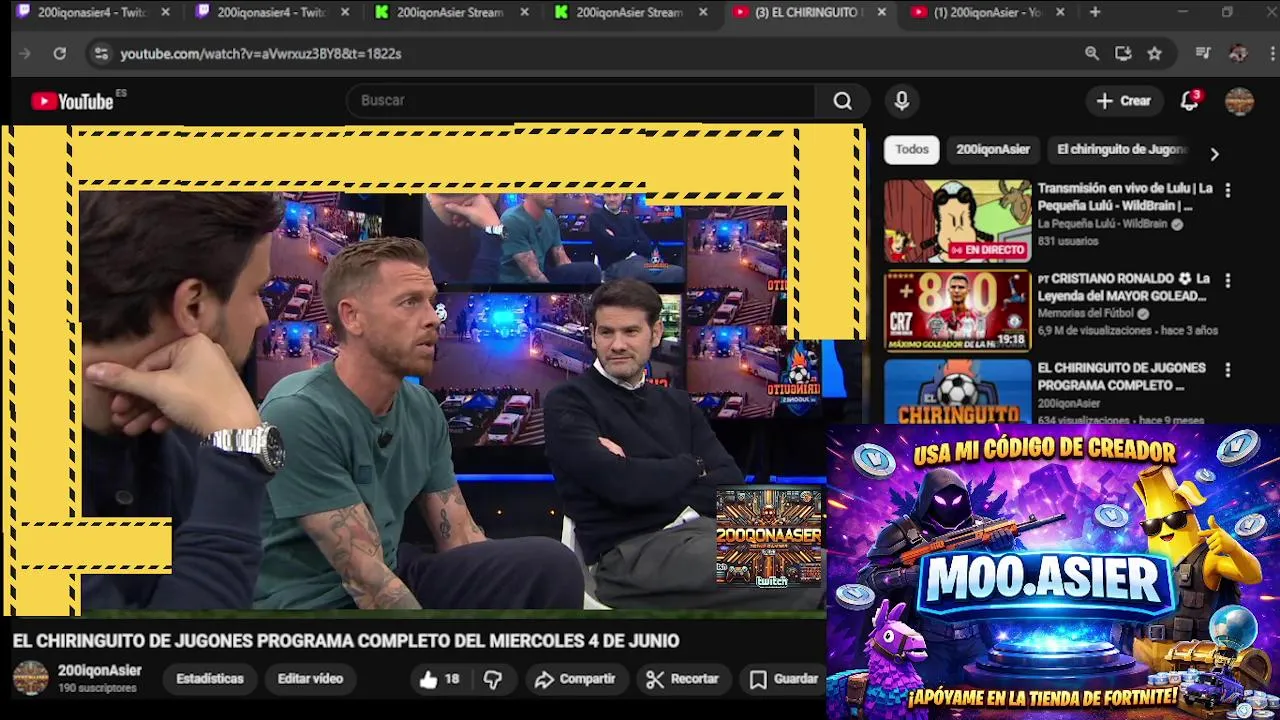Click the Editar vídeo button
This screenshot has width=1280, height=720.
310,679
